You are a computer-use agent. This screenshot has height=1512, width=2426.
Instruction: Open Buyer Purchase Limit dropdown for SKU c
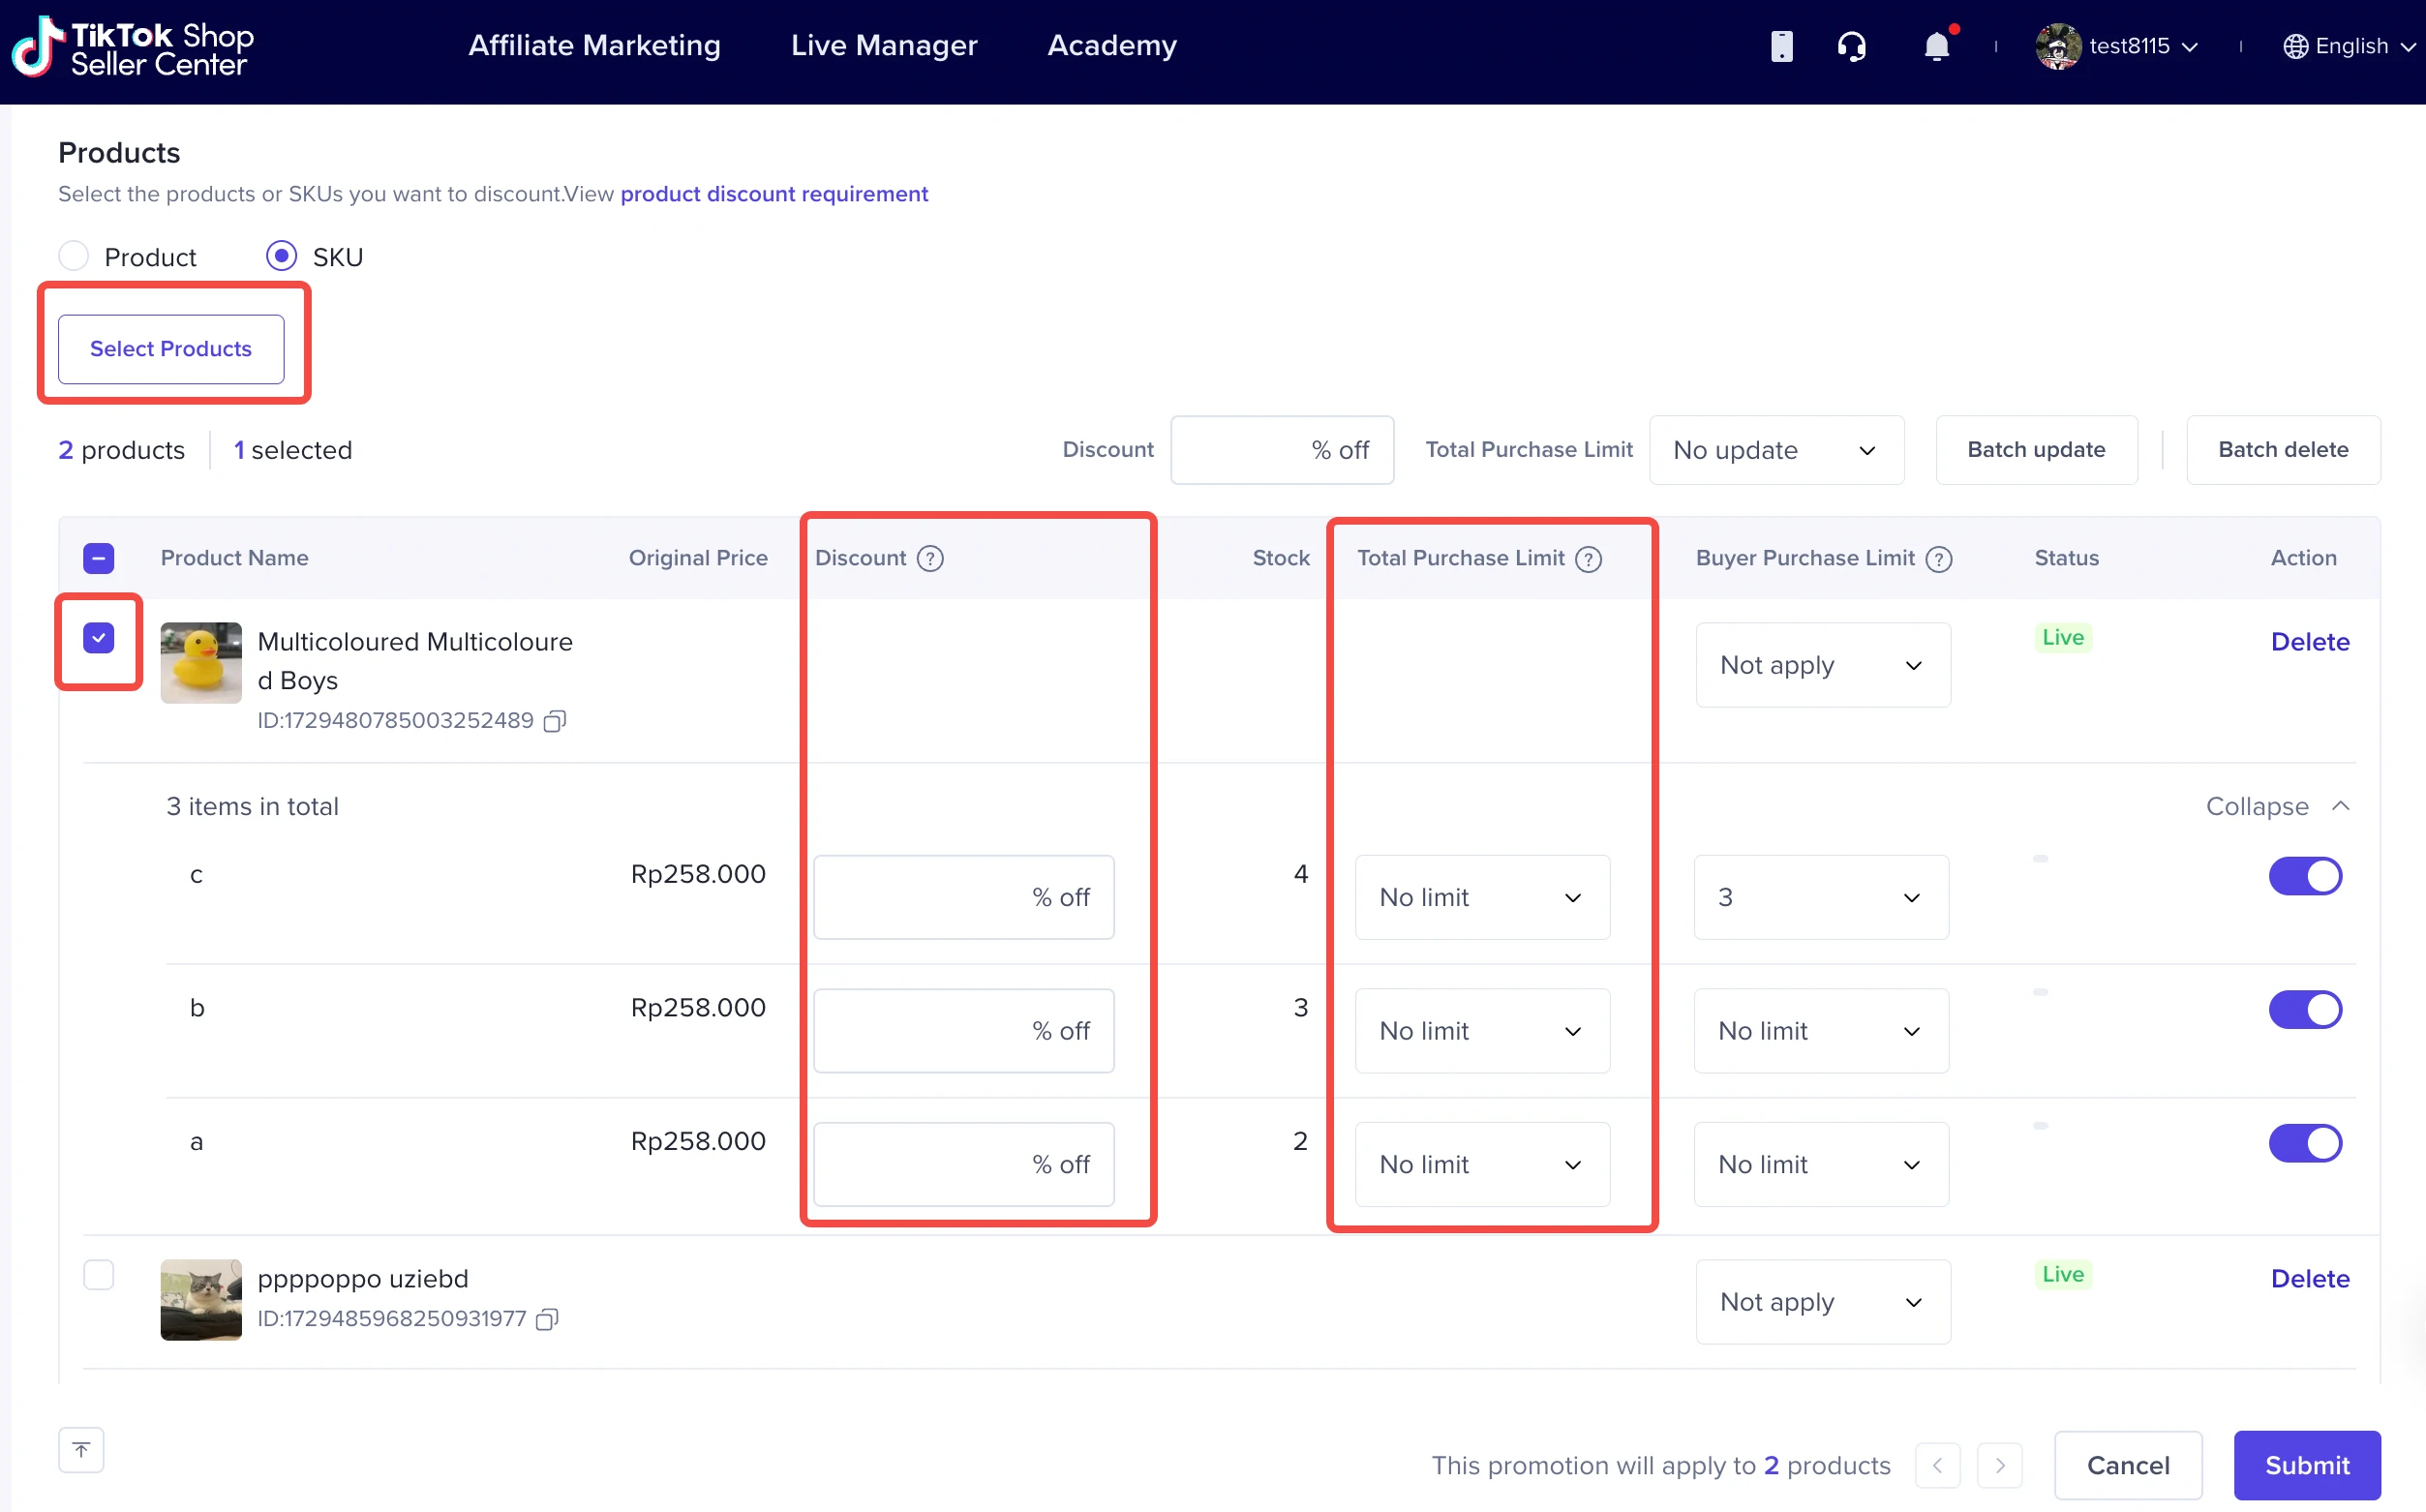[1820, 897]
